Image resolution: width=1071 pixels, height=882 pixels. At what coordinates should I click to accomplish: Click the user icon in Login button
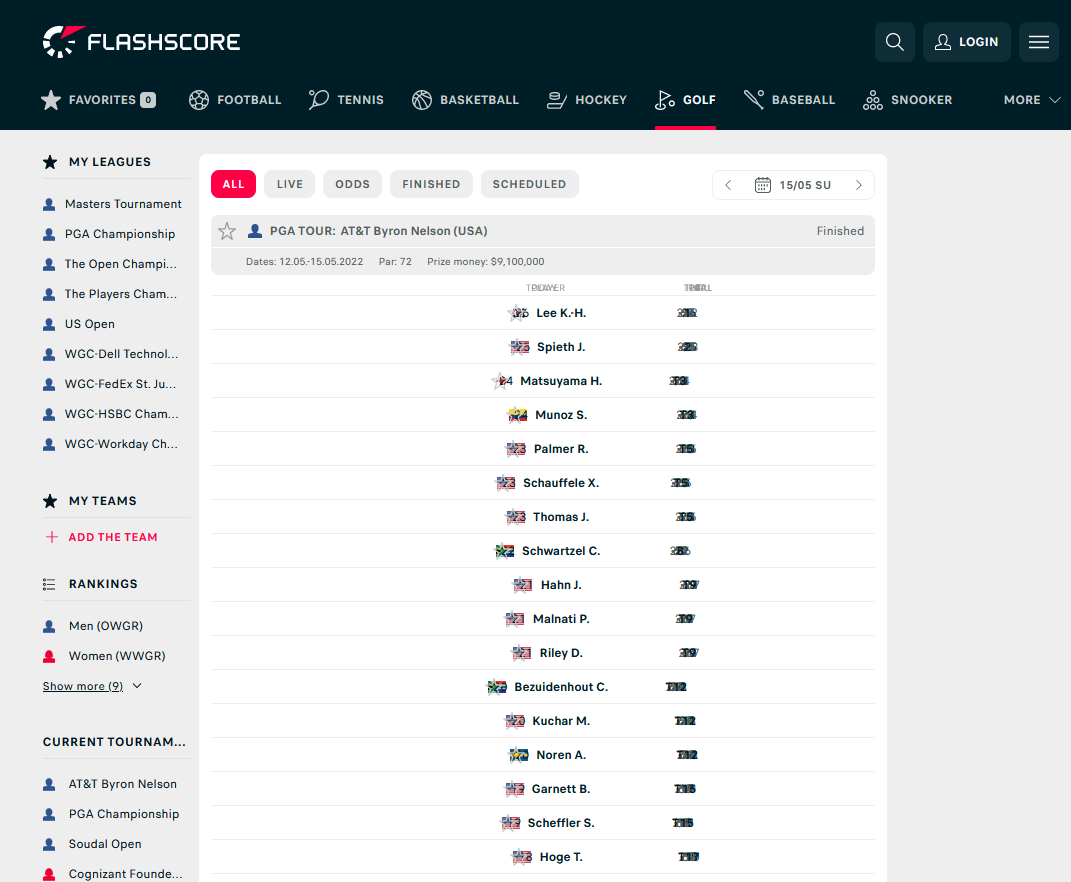943,42
